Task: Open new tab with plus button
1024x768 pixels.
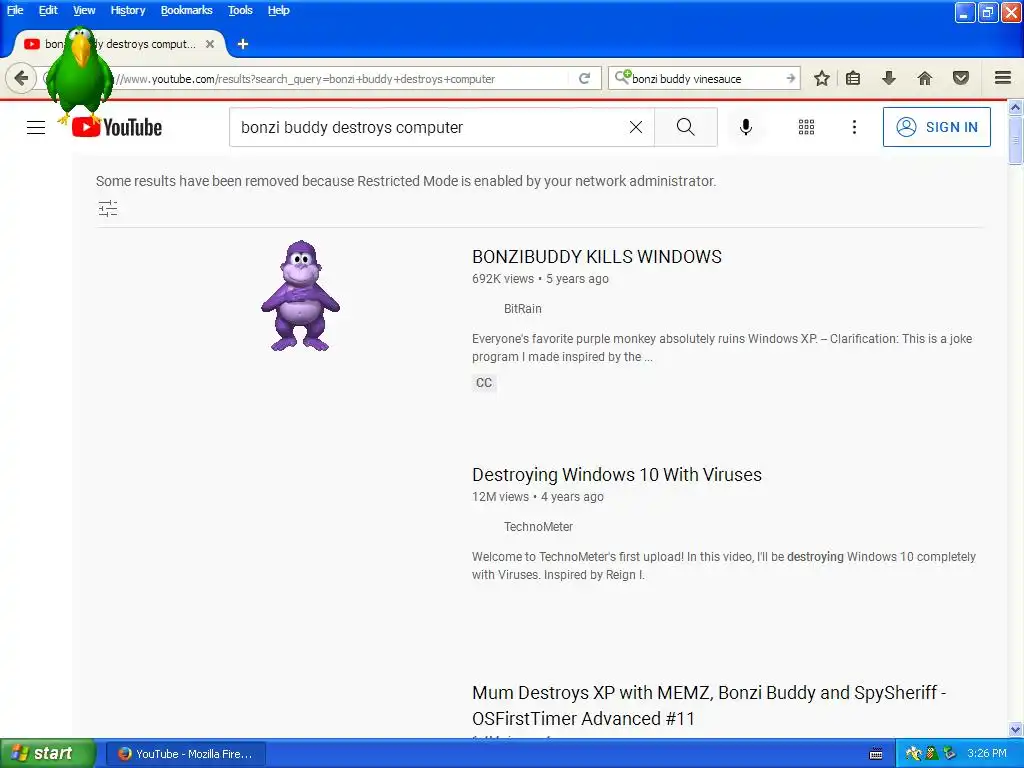Action: pos(243,44)
